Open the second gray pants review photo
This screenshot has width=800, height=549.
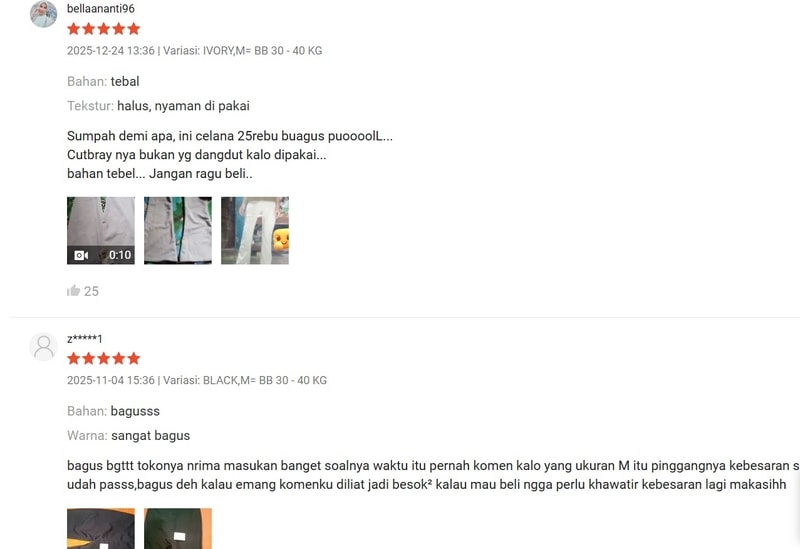click(178, 231)
